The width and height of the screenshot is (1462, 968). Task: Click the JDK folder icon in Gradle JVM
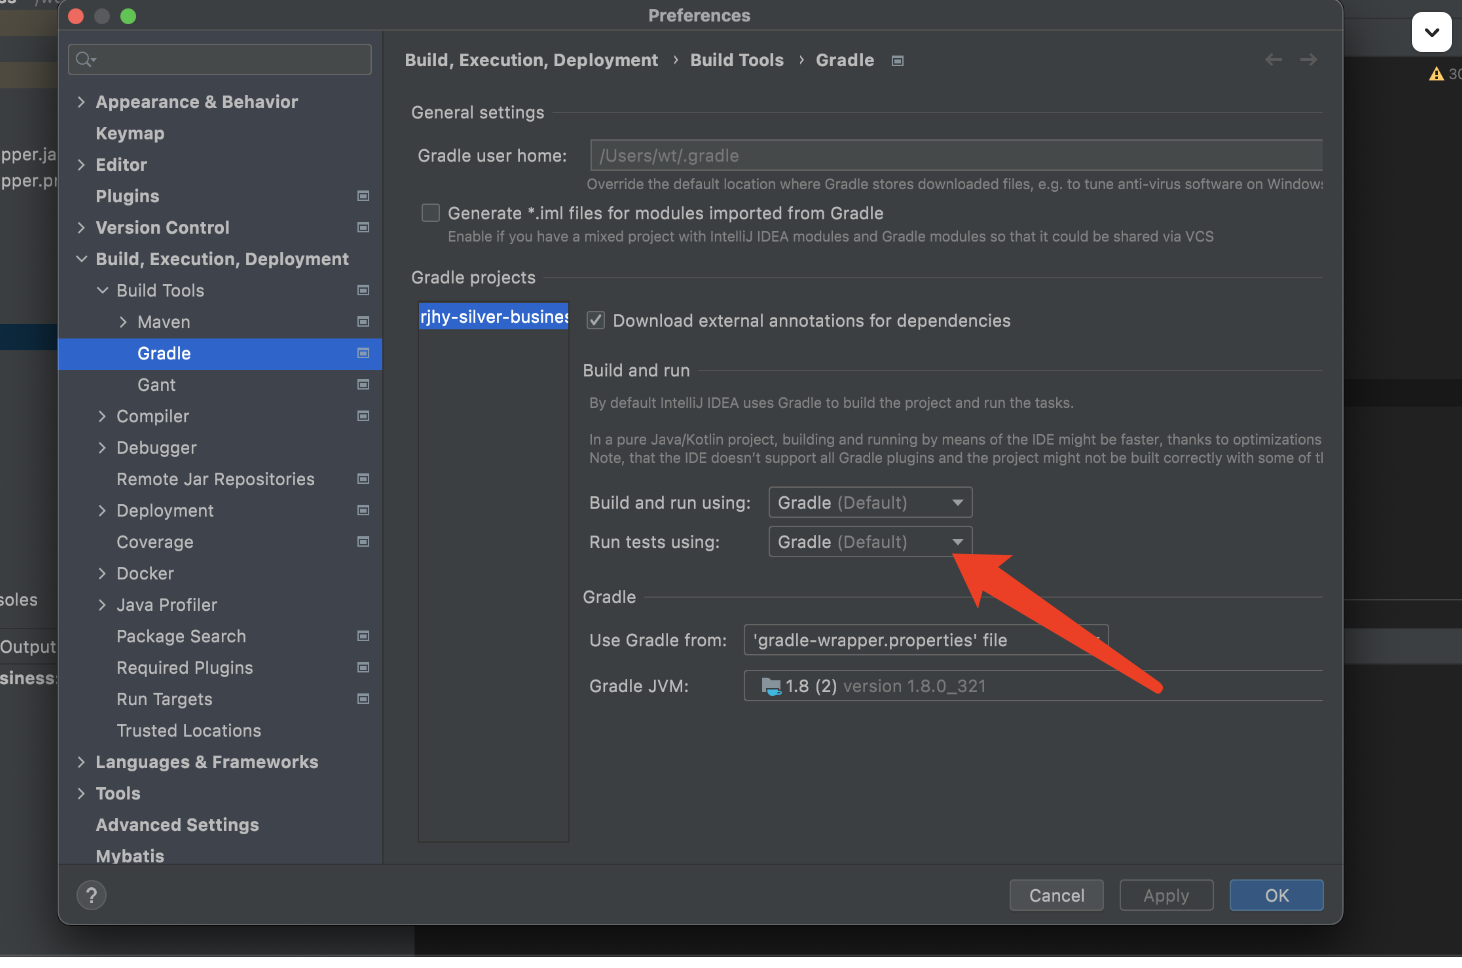click(771, 686)
